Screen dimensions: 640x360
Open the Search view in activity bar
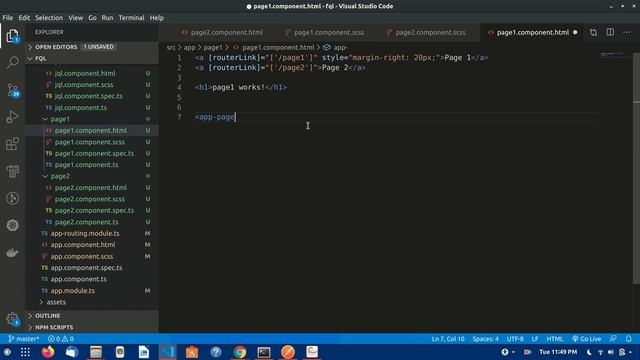[12, 62]
